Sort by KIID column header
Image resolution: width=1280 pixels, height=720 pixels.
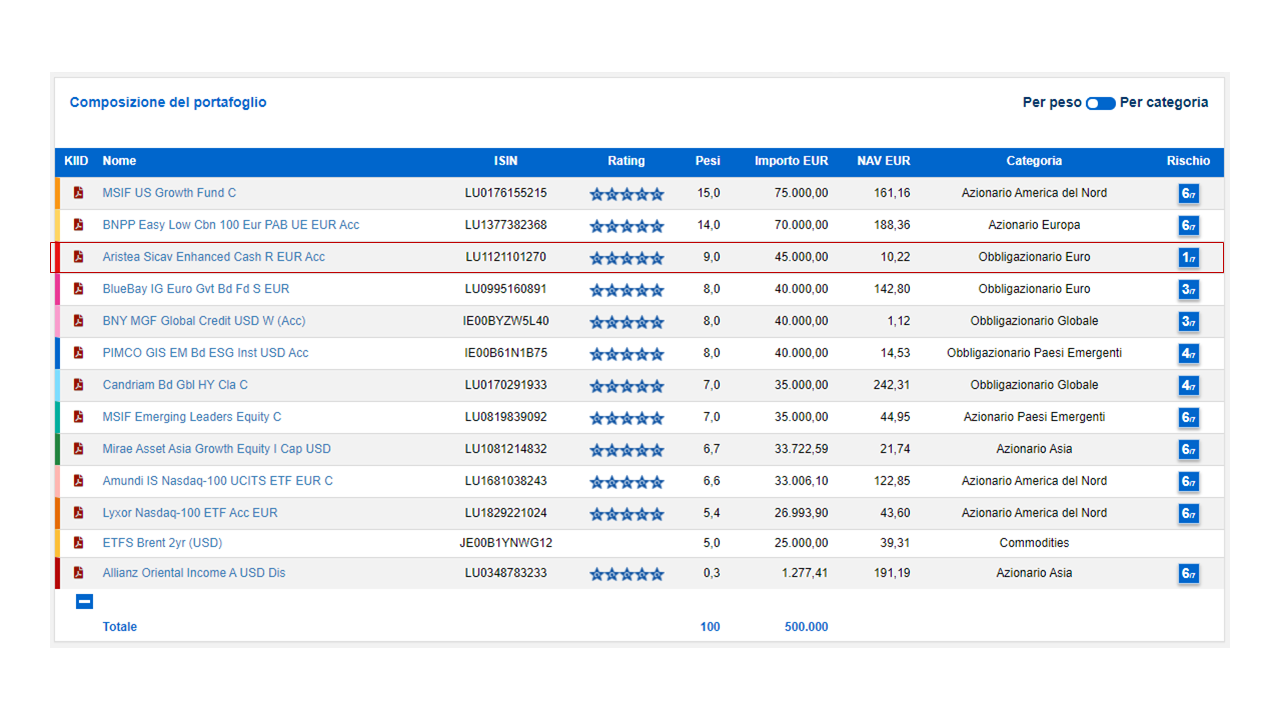(x=76, y=161)
